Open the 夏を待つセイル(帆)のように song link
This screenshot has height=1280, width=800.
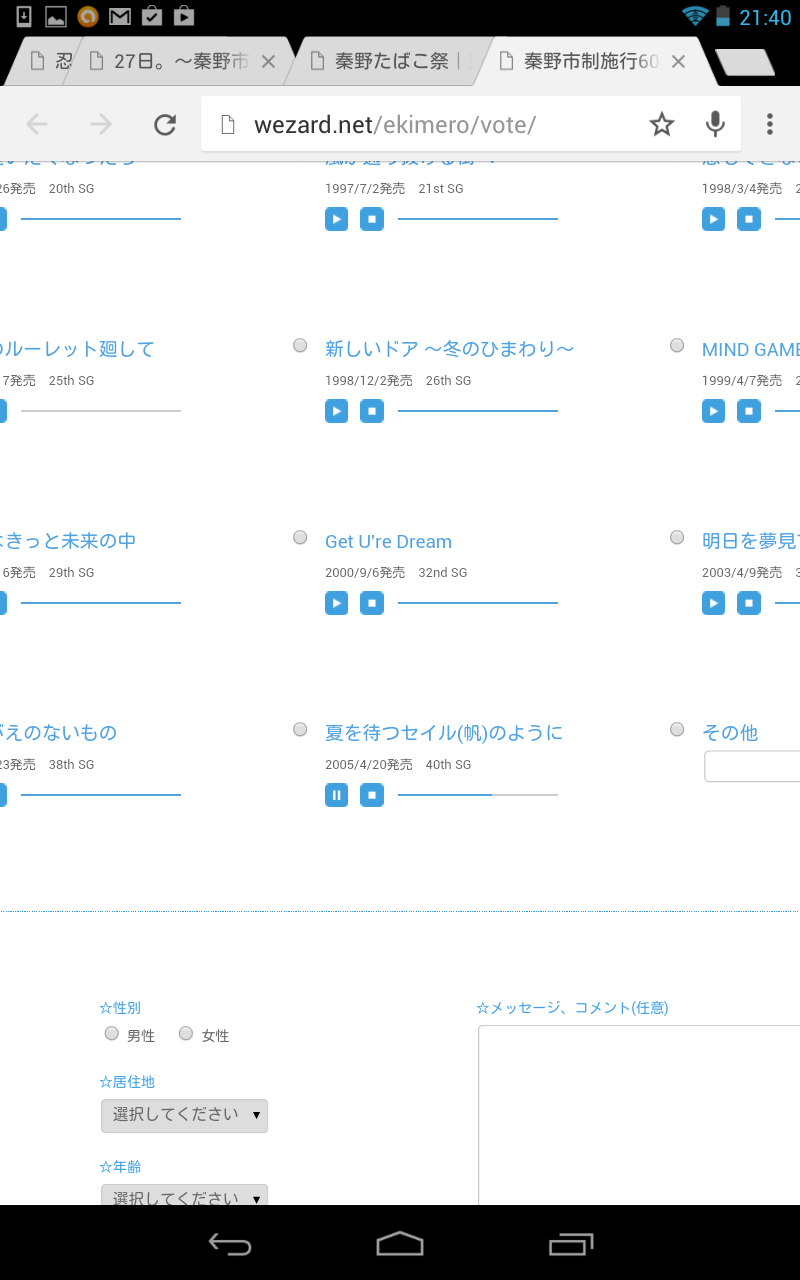[x=444, y=733]
